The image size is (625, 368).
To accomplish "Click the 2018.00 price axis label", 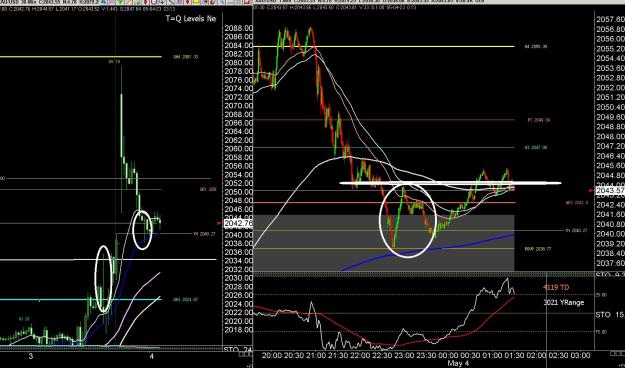I will 238,330.
